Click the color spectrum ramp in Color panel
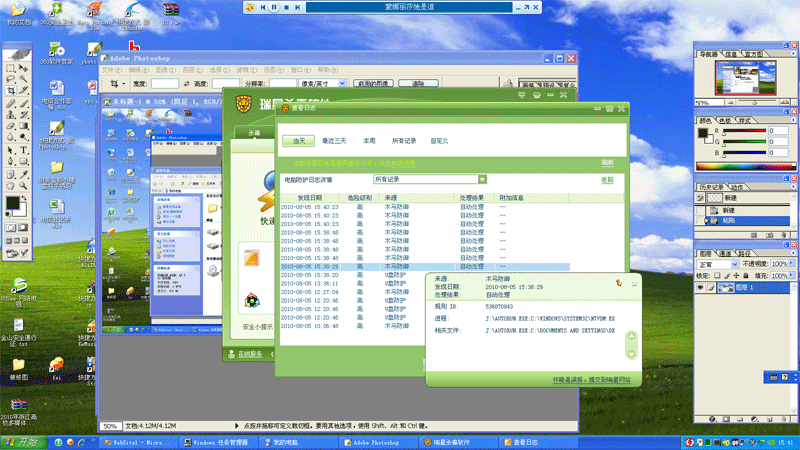This screenshot has width=800, height=450. coord(745,166)
